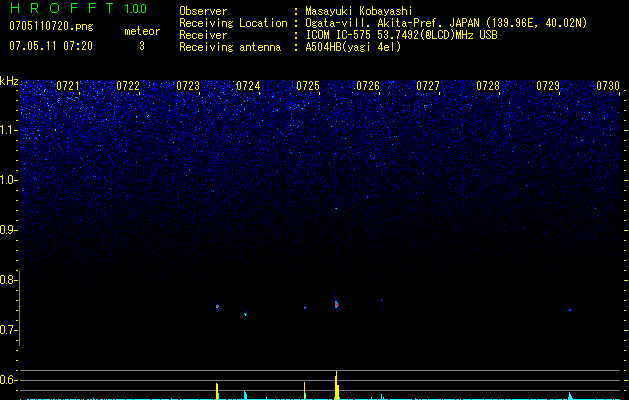Click the meteor echo between 0723 and 0724

(x=217, y=306)
